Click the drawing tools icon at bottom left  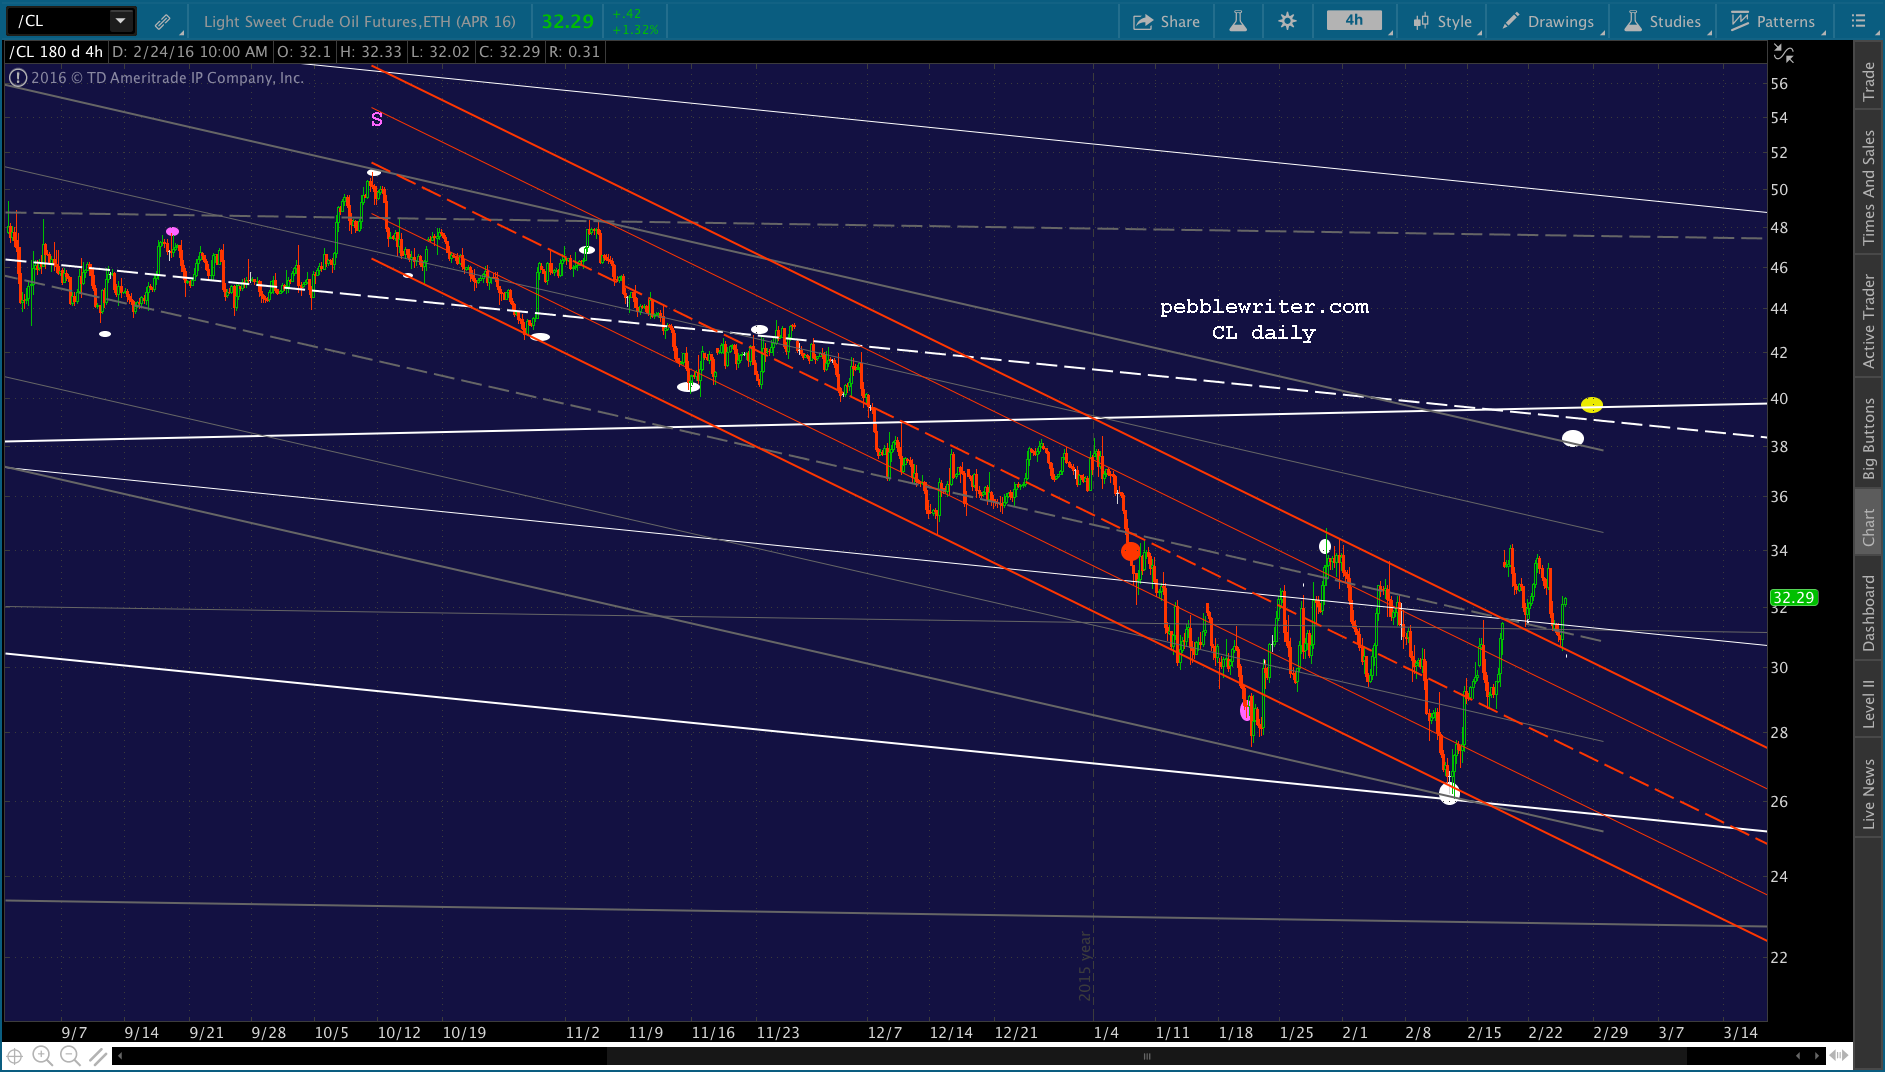pos(97,1056)
